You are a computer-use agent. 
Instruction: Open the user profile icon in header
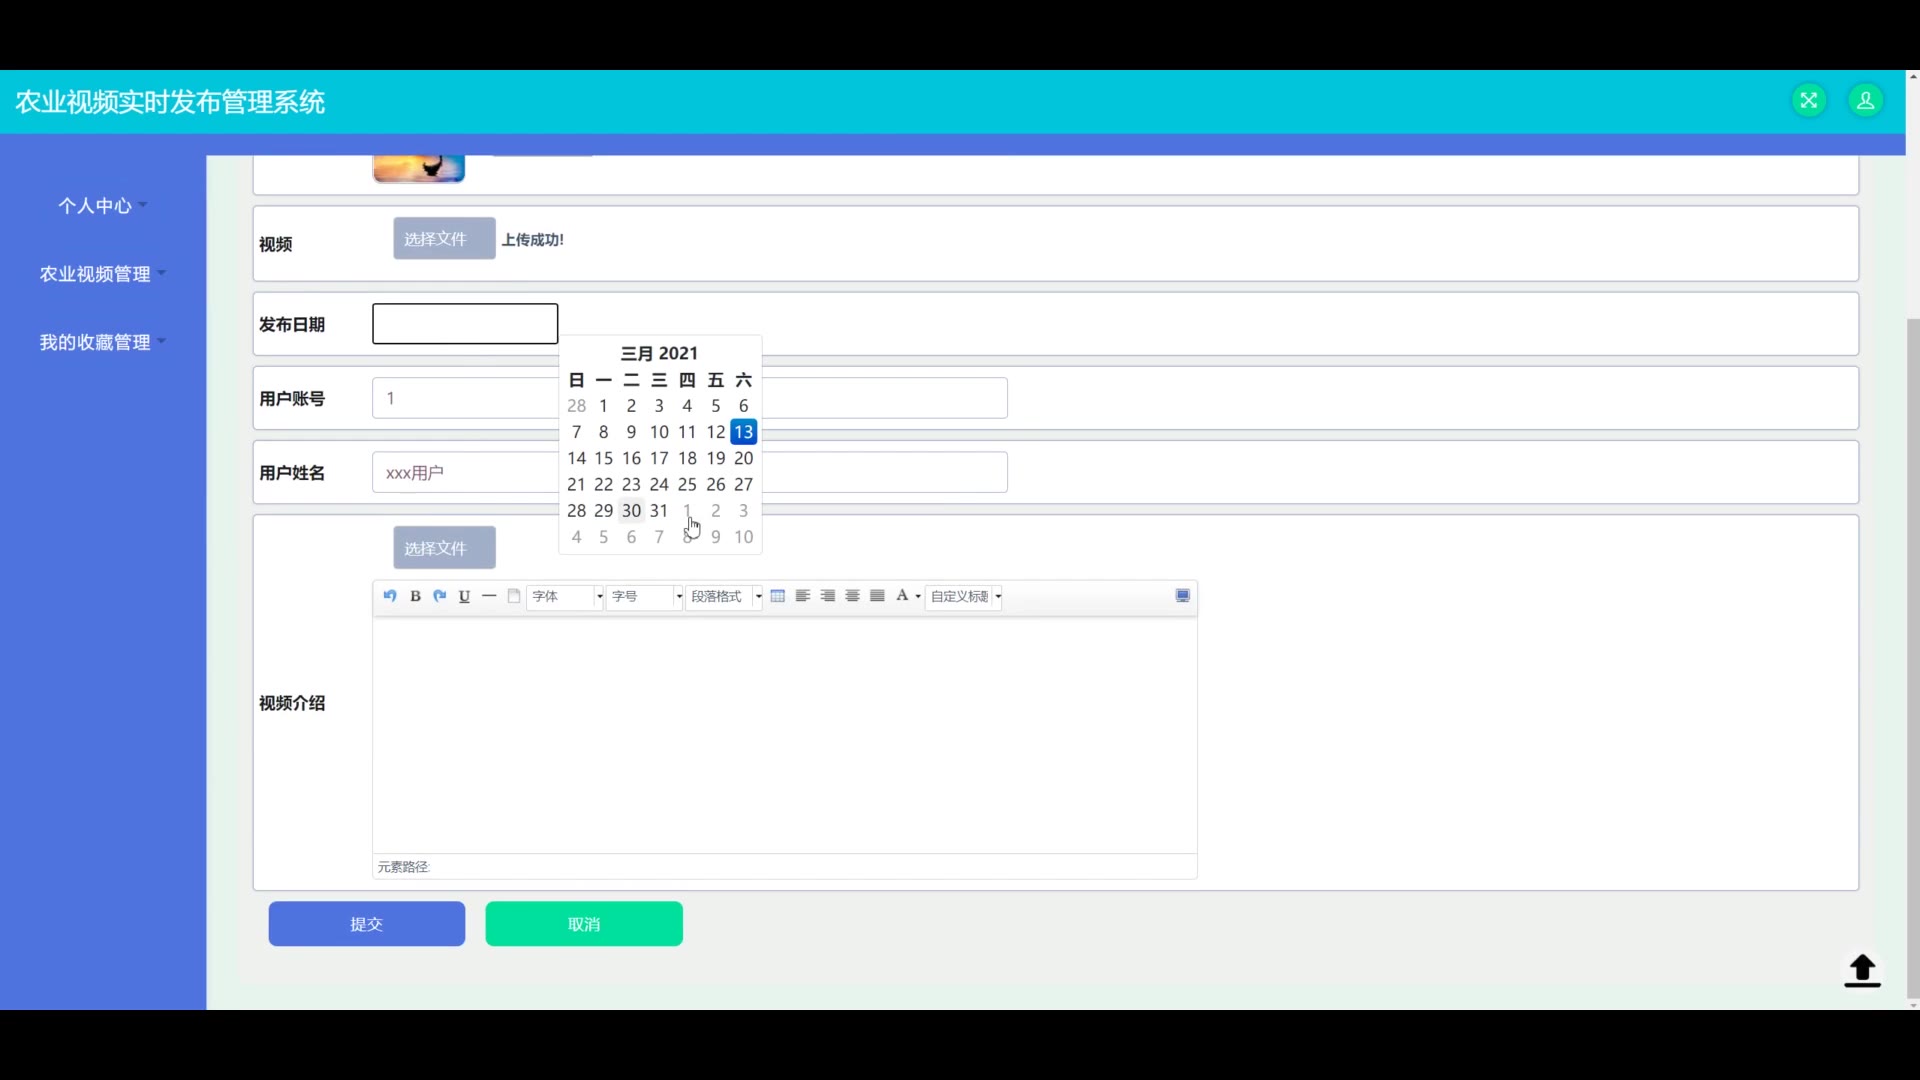coord(1865,101)
